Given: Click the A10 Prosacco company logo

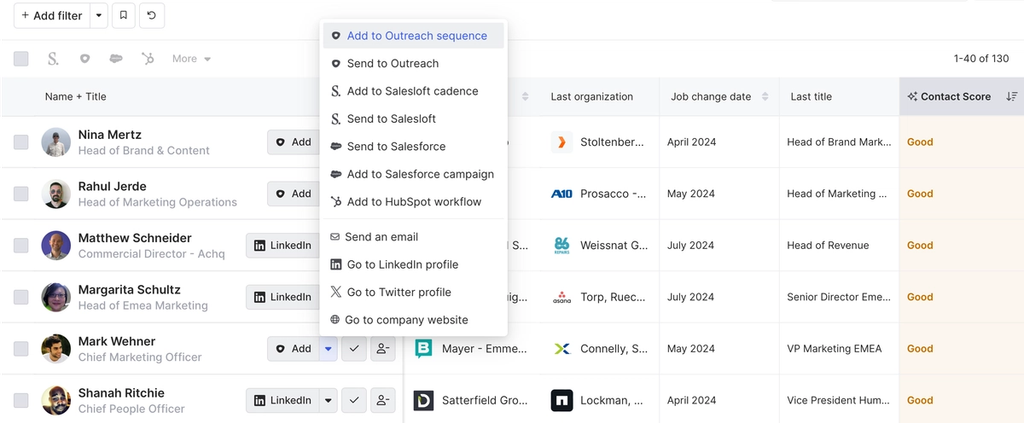Looking at the screenshot, I should pyautogui.click(x=562, y=194).
